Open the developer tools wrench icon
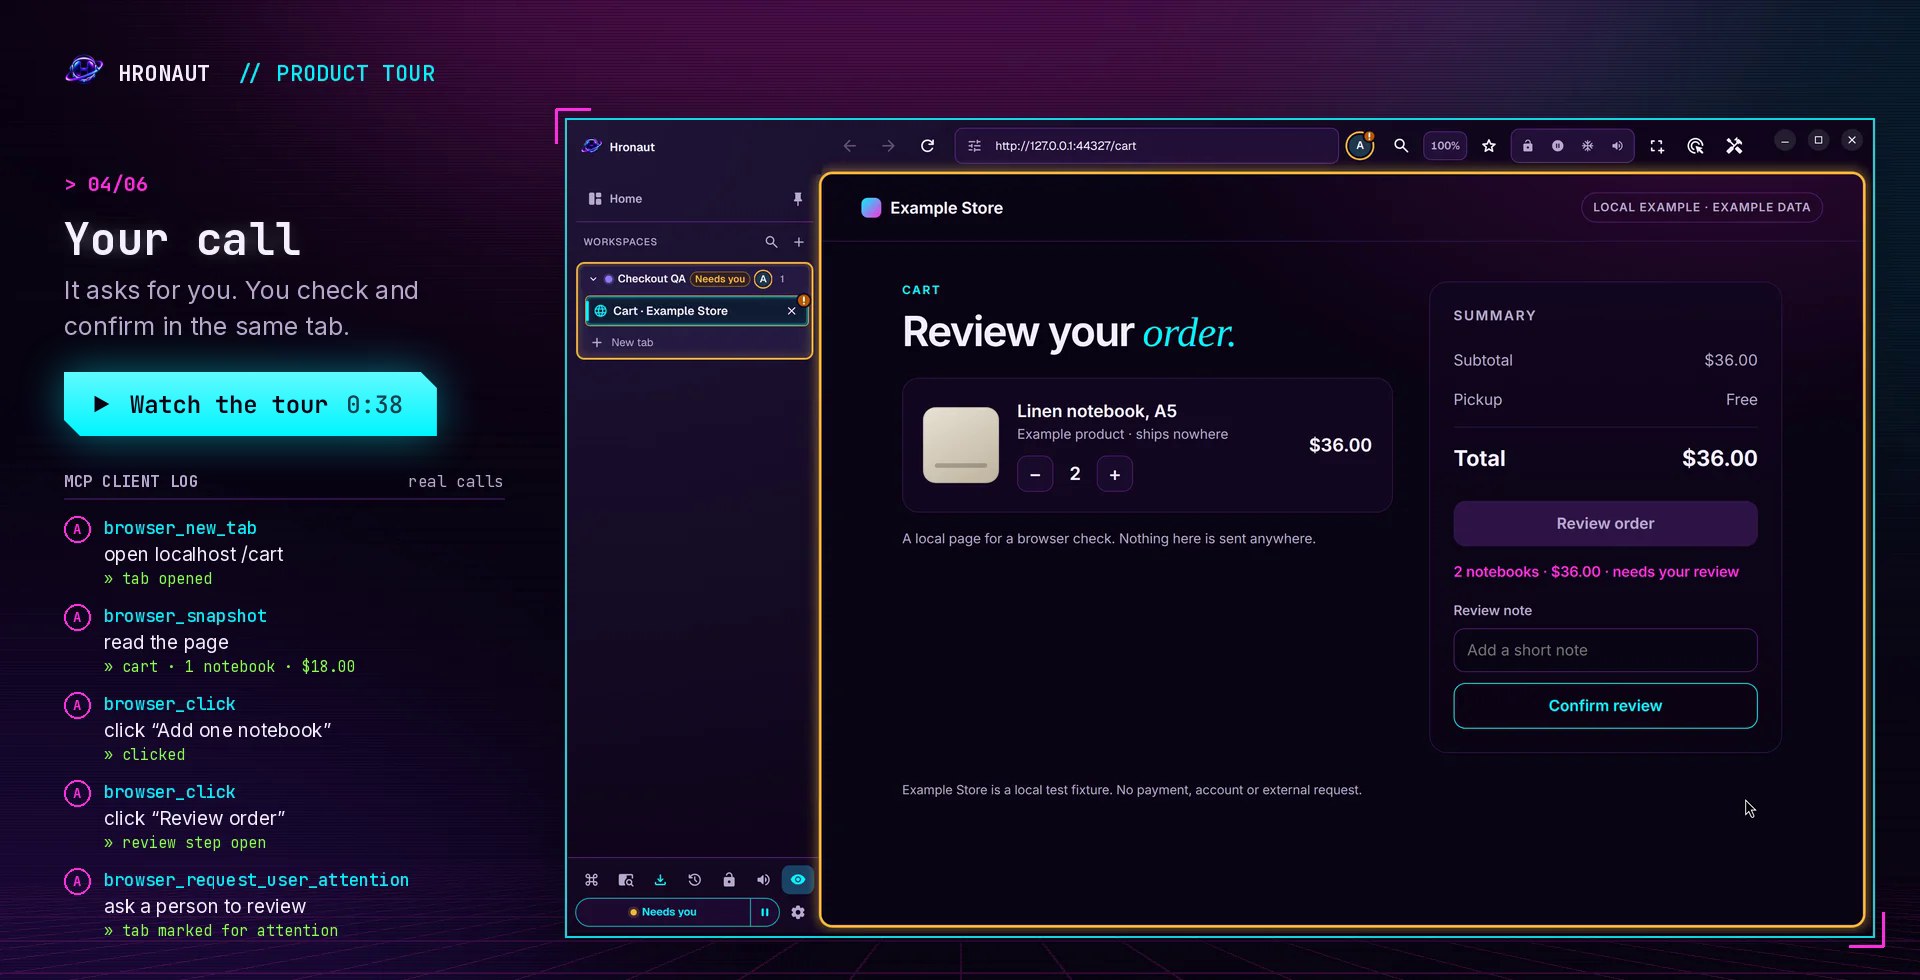Image resolution: width=1920 pixels, height=980 pixels. pyautogui.click(x=1734, y=146)
